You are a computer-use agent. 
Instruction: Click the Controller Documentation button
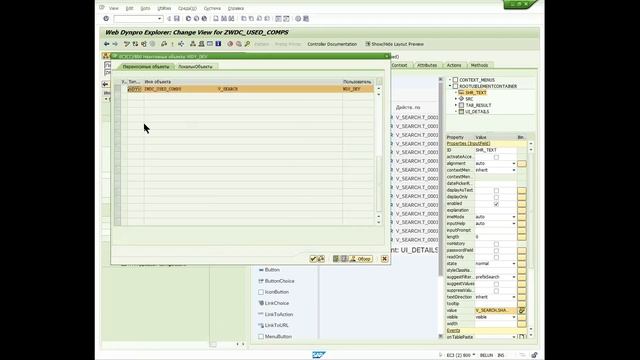tap(332, 44)
